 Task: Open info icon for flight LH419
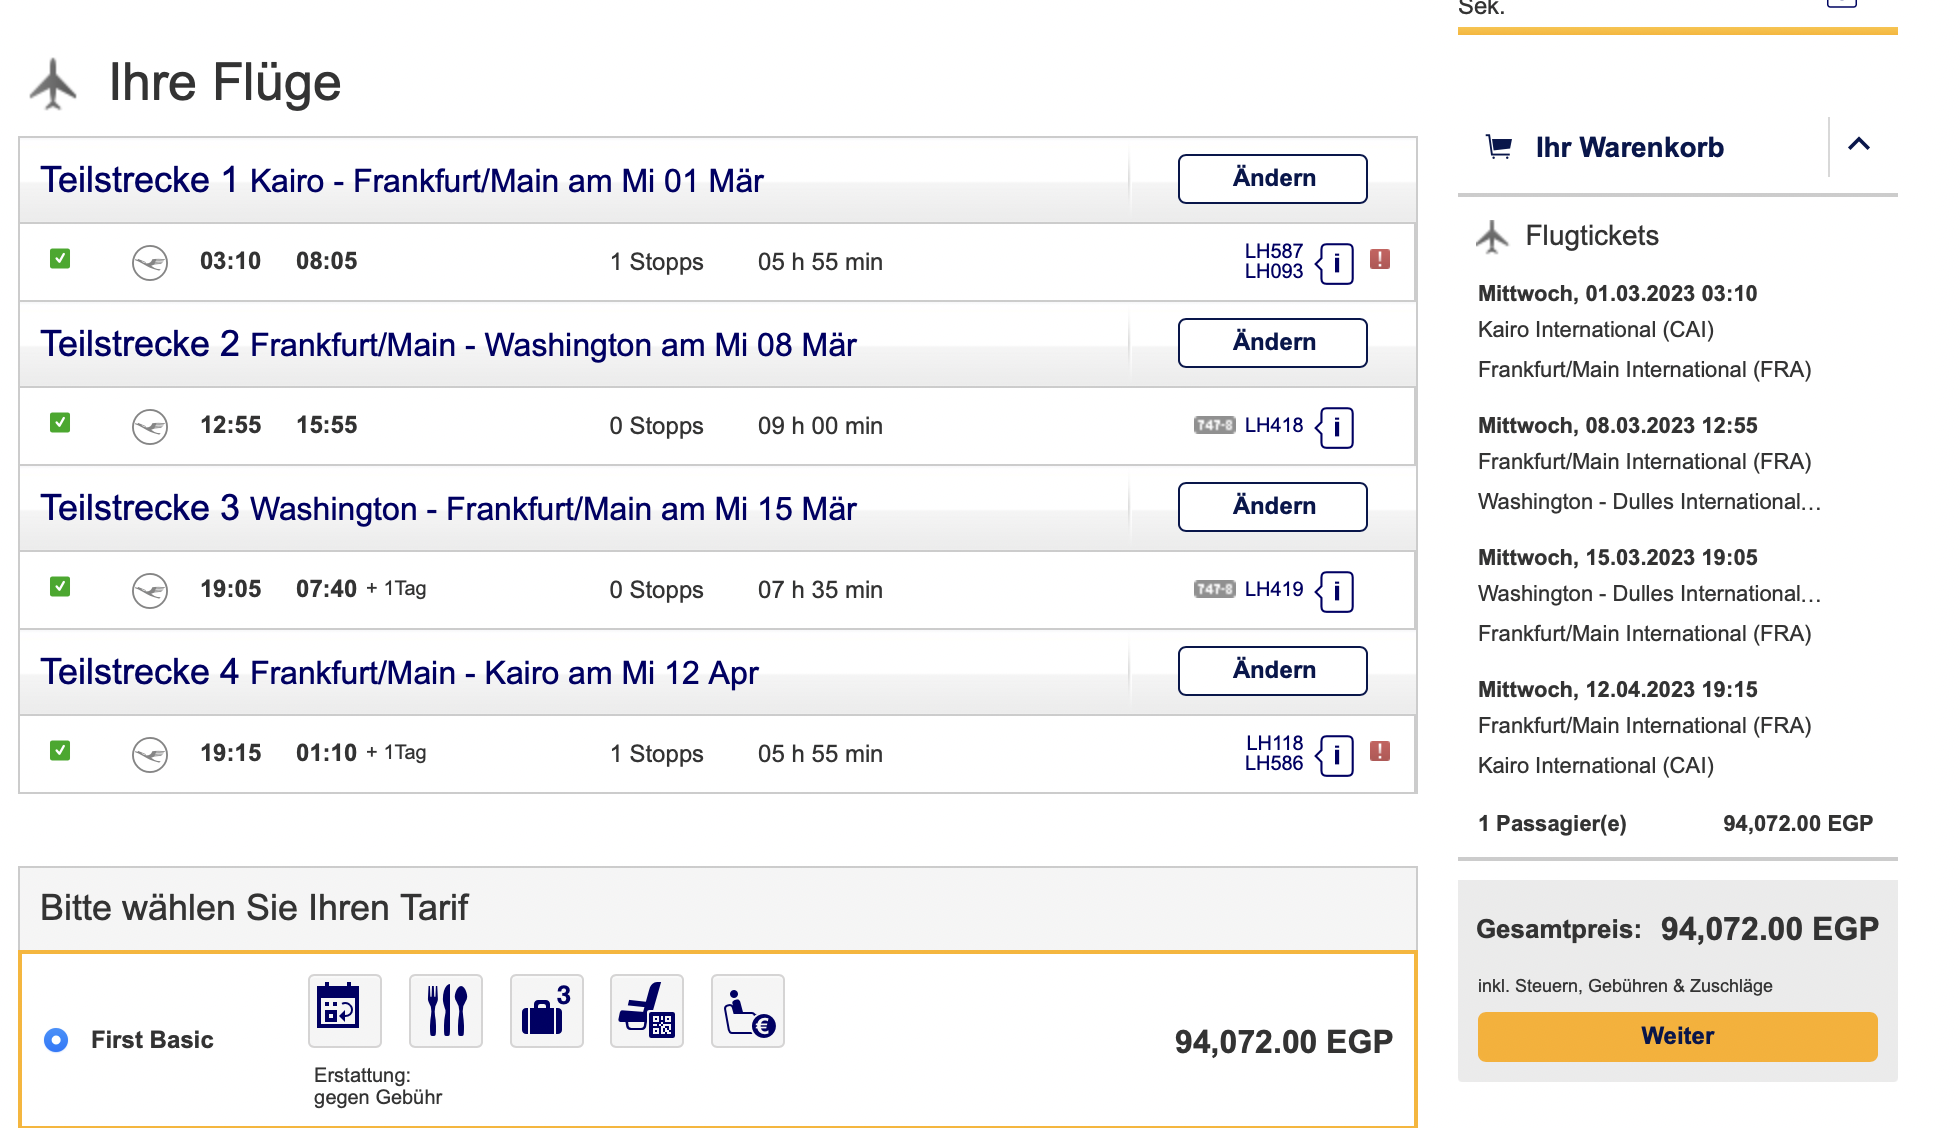click(1336, 591)
